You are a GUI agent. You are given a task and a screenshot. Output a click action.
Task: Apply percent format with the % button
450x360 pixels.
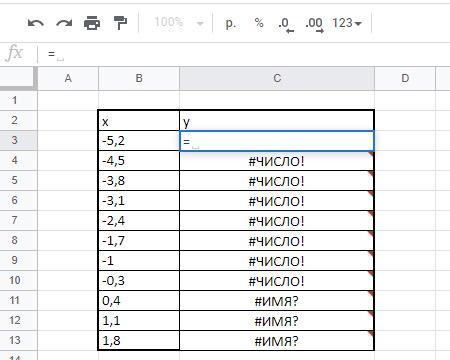pyautogui.click(x=259, y=23)
